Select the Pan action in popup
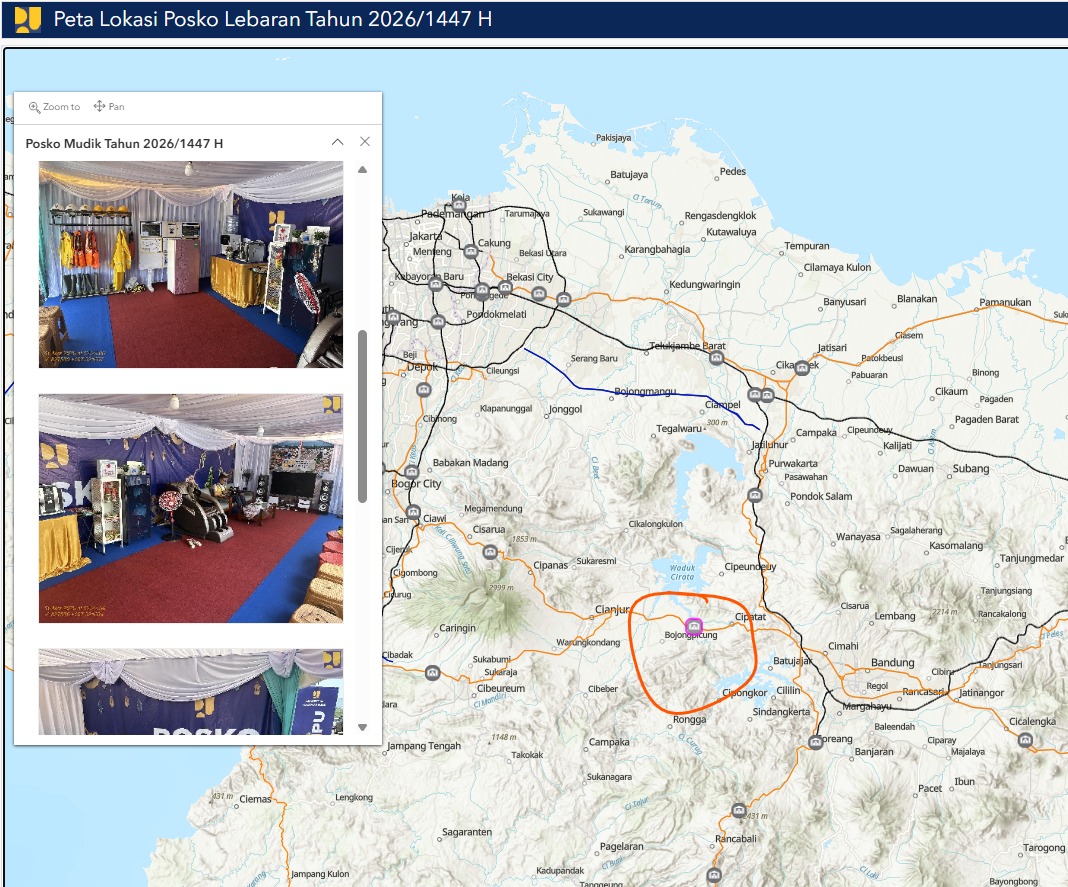The height and width of the screenshot is (887, 1068). click(x=109, y=107)
